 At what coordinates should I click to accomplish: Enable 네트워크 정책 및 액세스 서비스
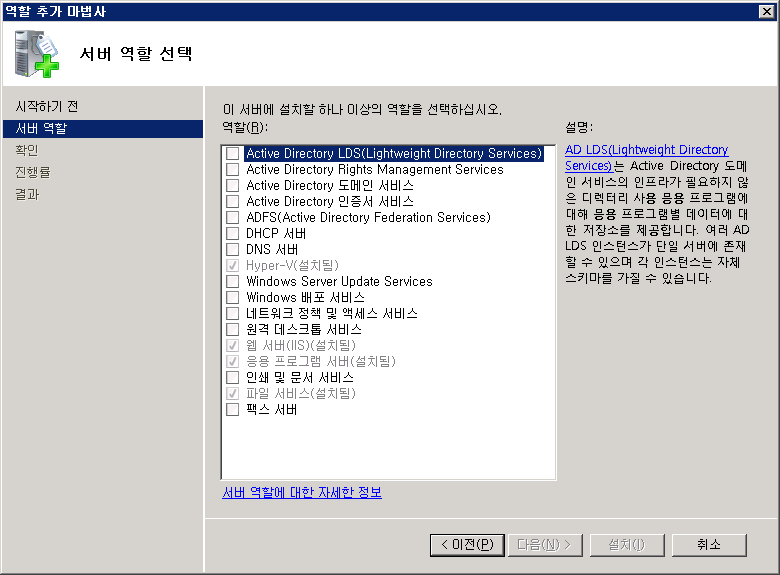233,314
